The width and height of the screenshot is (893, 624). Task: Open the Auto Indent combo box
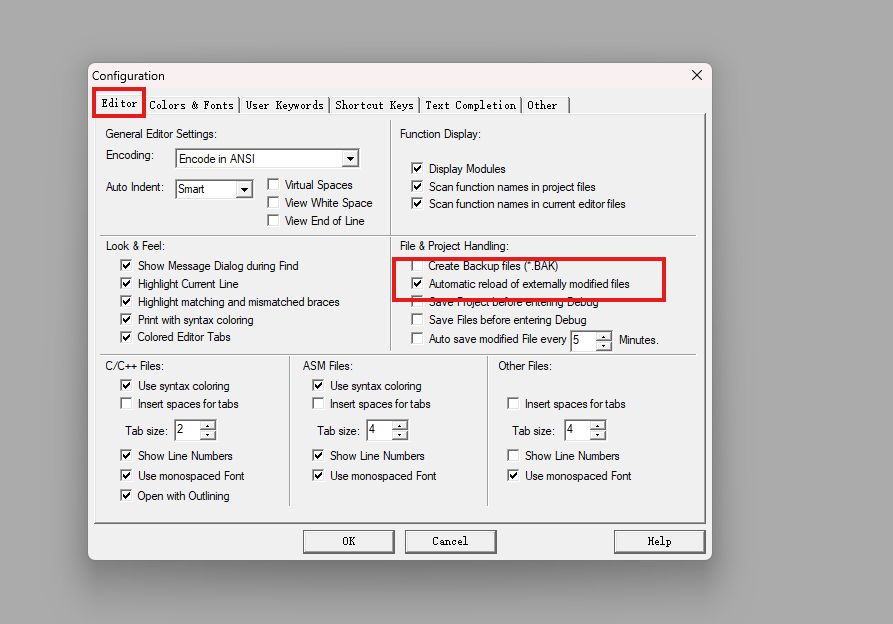pos(244,189)
